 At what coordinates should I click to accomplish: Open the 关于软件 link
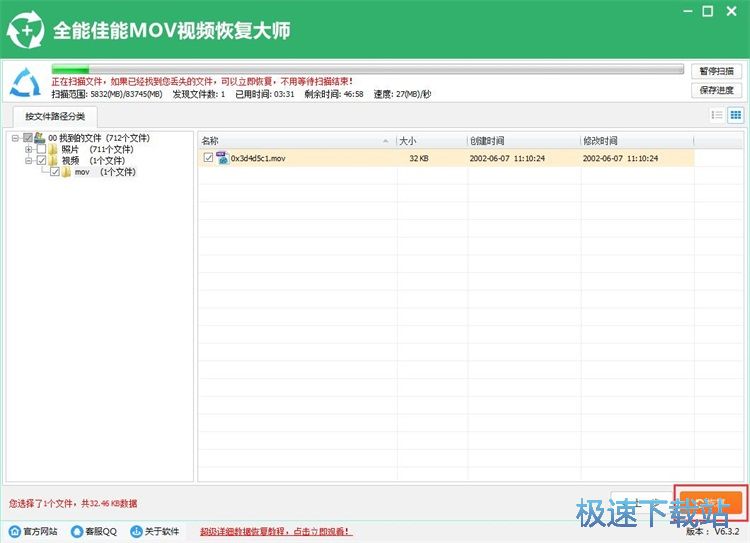[162, 531]
